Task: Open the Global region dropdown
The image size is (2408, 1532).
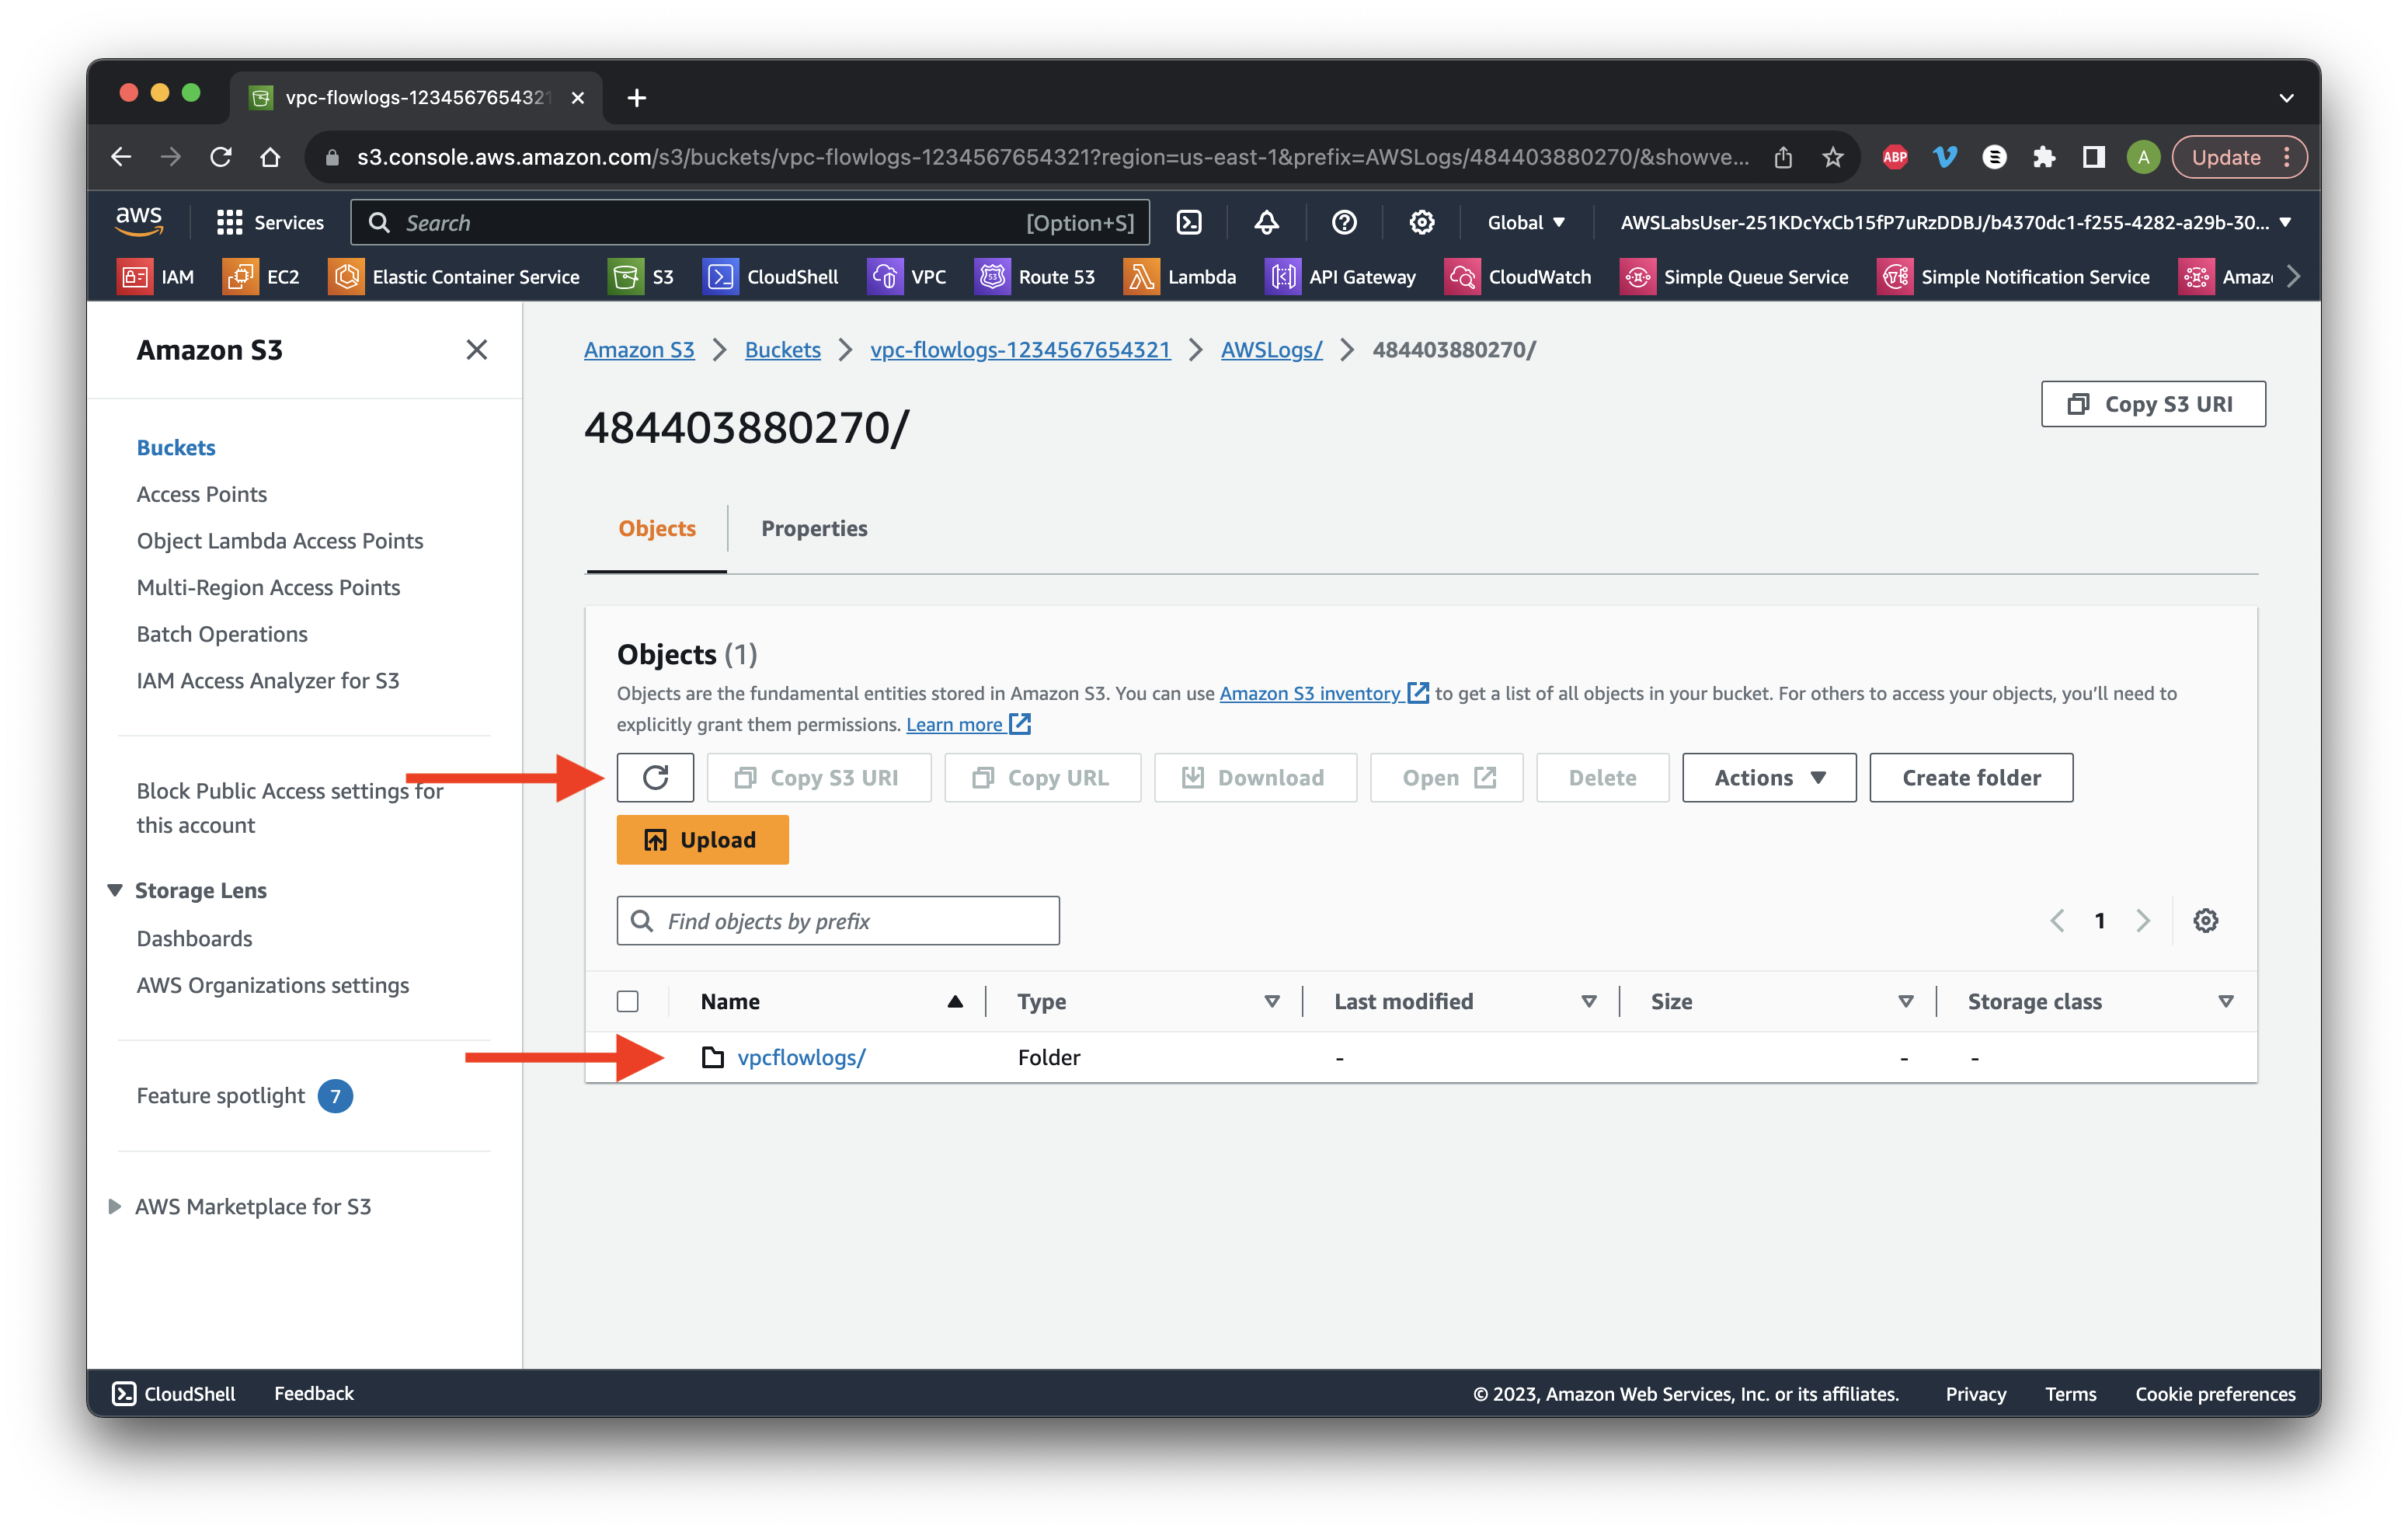Action: [x=1526, y=222]
